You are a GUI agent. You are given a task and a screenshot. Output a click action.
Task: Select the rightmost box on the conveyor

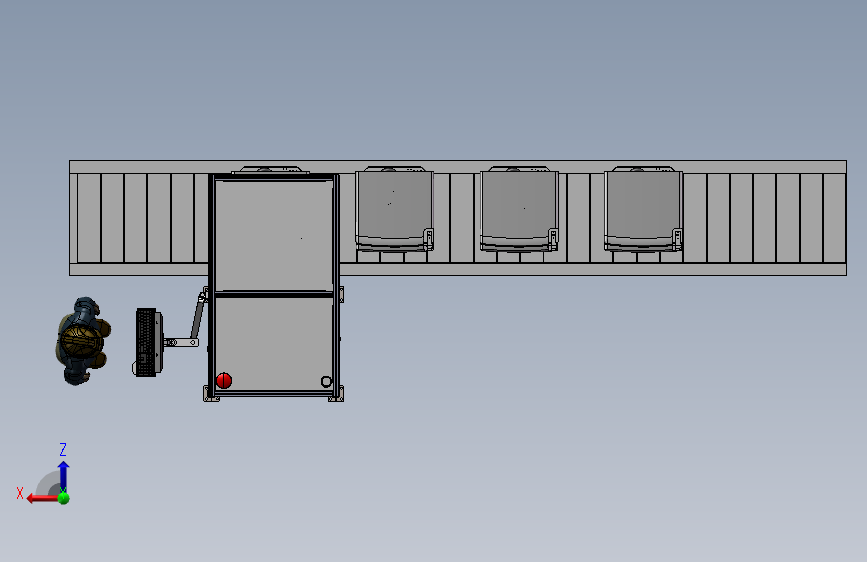click(x=644, y=209)
